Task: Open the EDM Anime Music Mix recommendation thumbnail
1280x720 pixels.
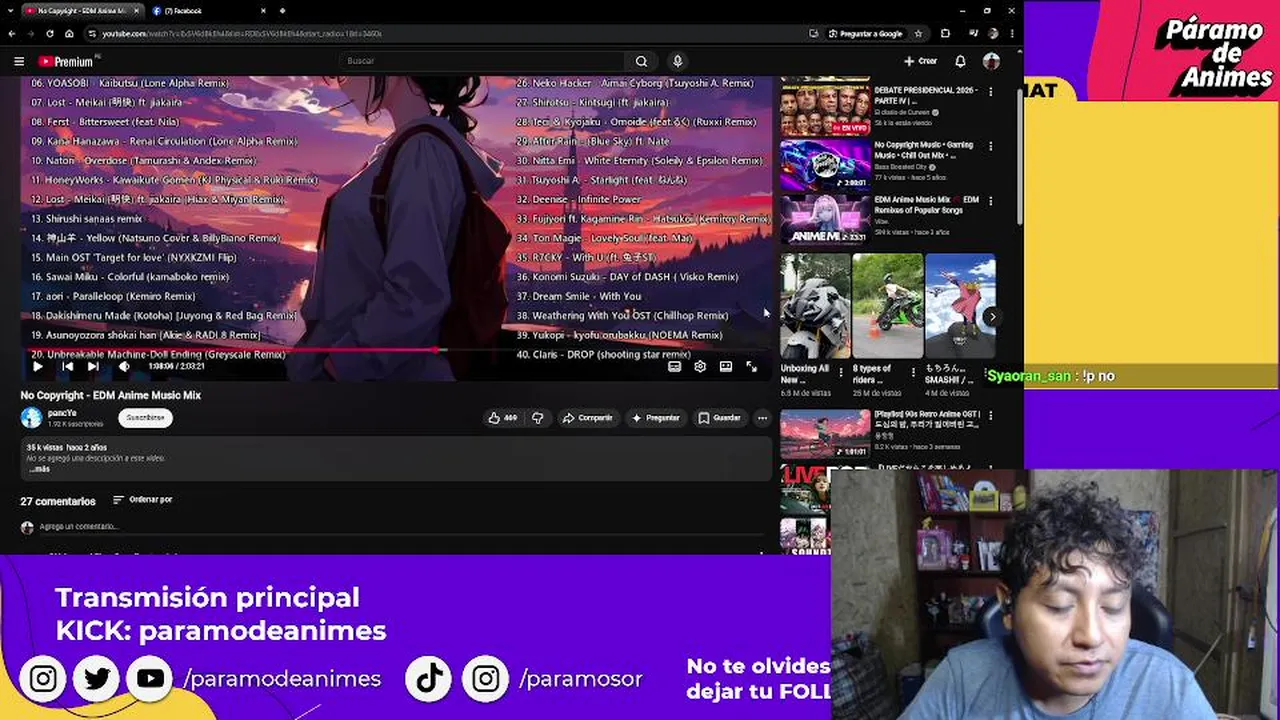Action: click(825, 220)
